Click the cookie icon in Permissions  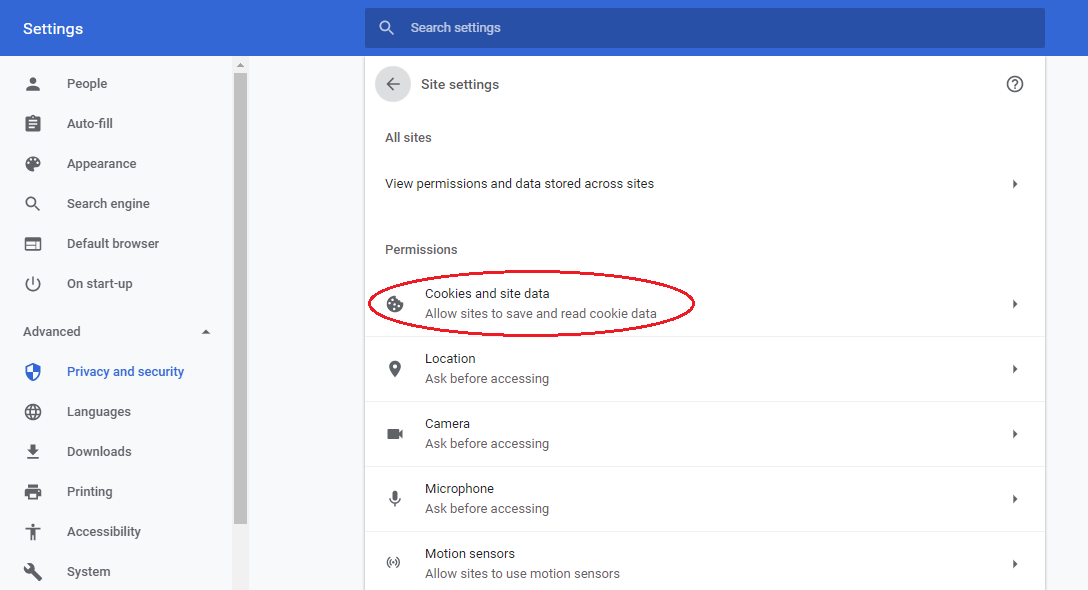tap(395, 304)
